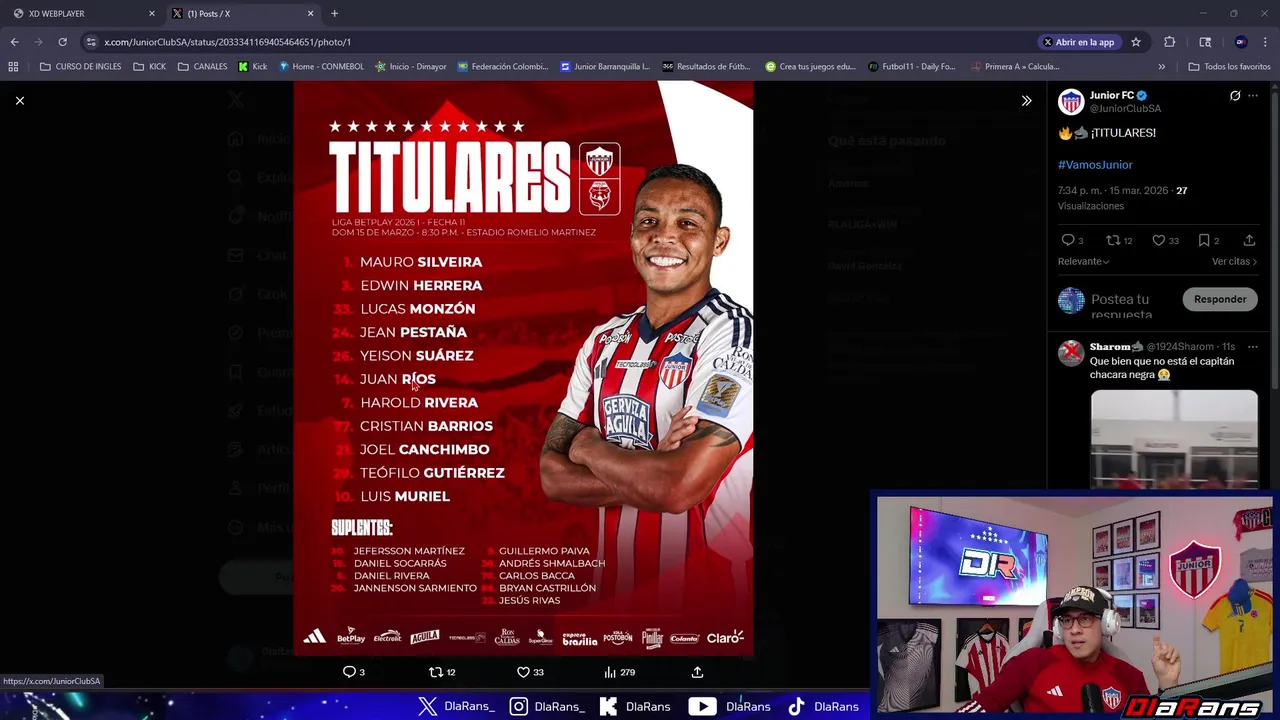Viewport: 1280px width, 720px height.
Task: Click the heart icon below the photo
Action: coord(523,672)
